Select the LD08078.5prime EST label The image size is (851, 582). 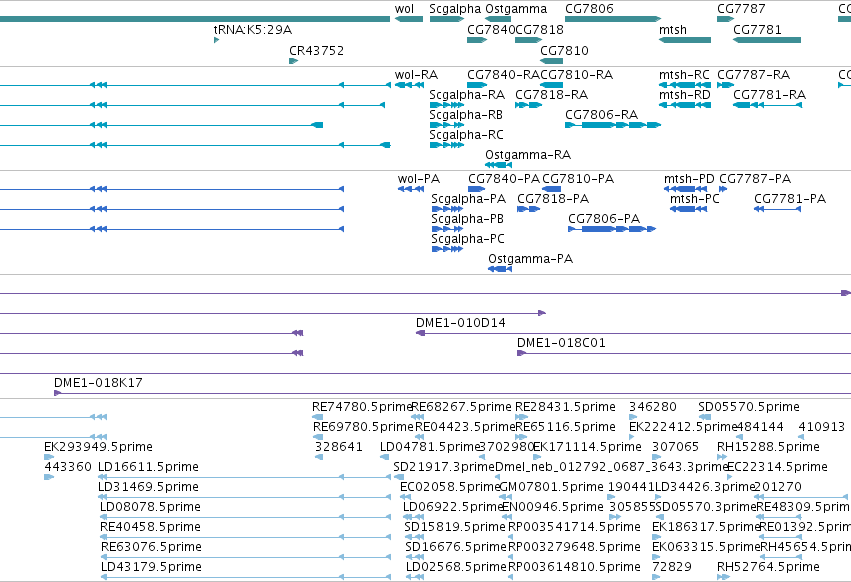point(150,508)
